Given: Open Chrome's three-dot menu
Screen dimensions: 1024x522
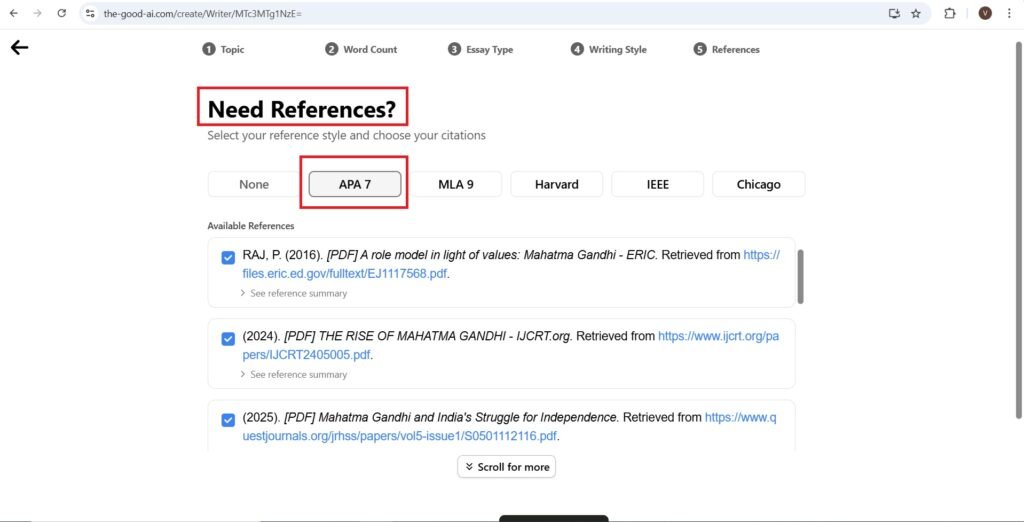Looking at the screenshot, I should point(1009,13).
